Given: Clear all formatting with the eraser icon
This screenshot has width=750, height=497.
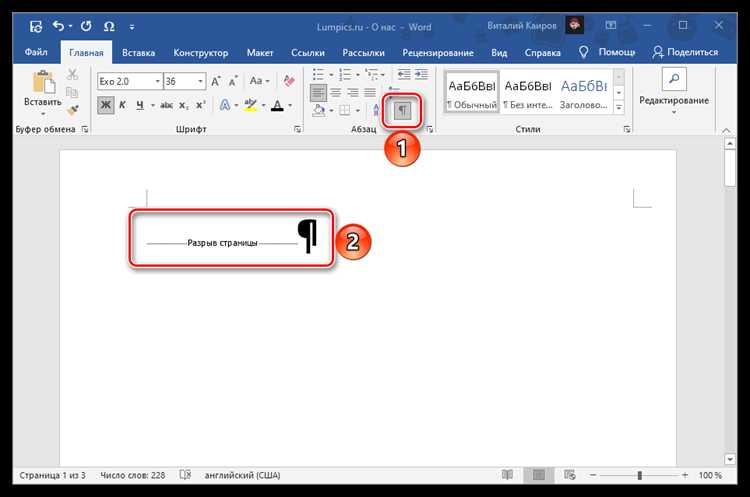Looking at the screenshot, I should tap(288, 81).
